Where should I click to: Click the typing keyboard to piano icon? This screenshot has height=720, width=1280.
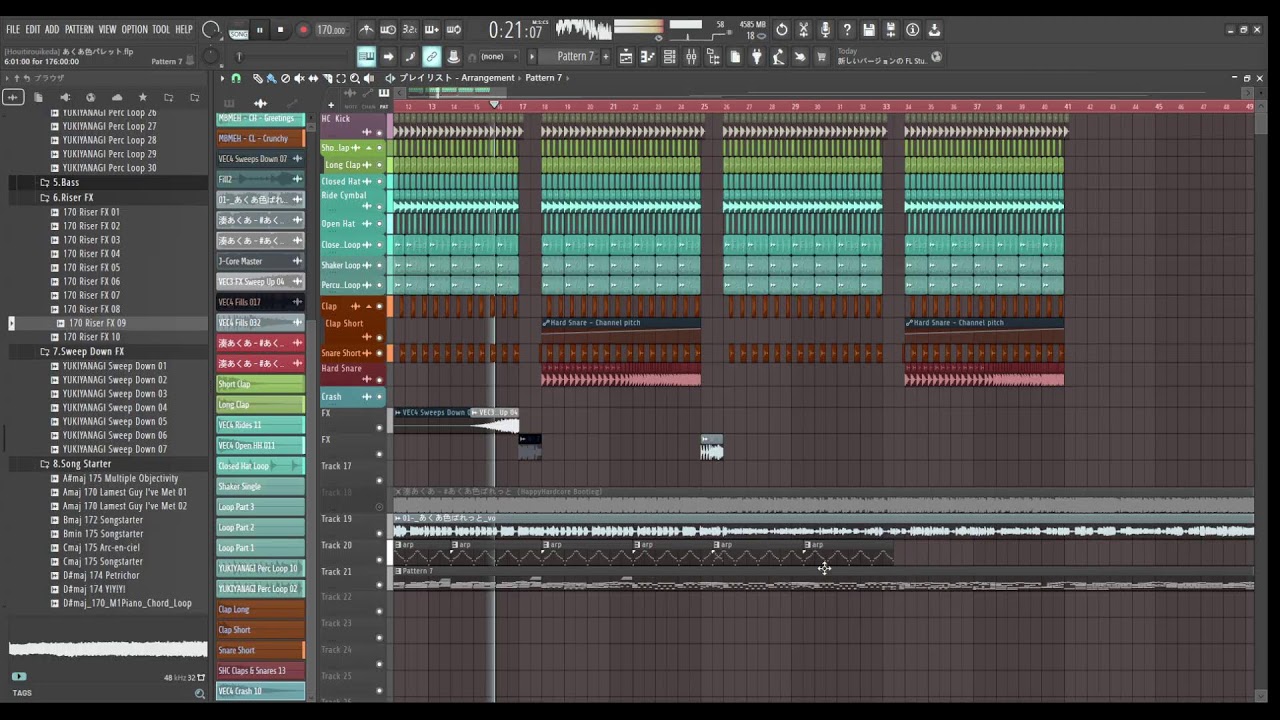tap(366, 56)
